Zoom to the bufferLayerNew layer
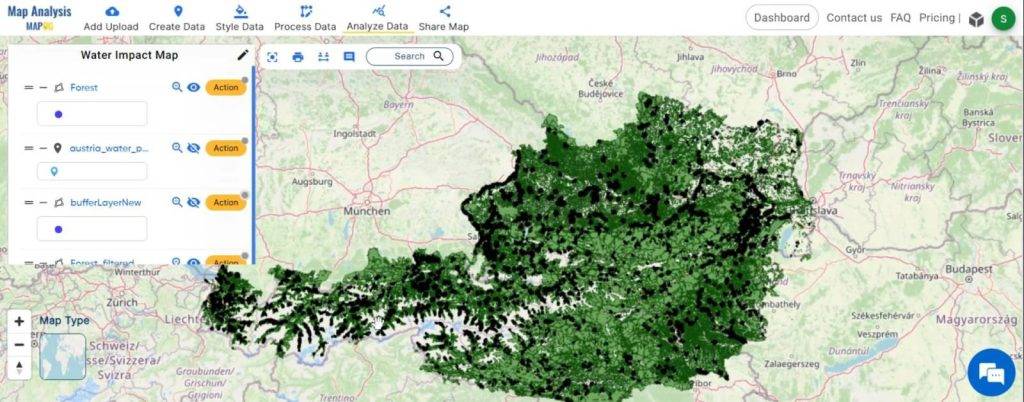Image resolution: width=1024 pixels, height=402 pixels. (x=177, y=202)
